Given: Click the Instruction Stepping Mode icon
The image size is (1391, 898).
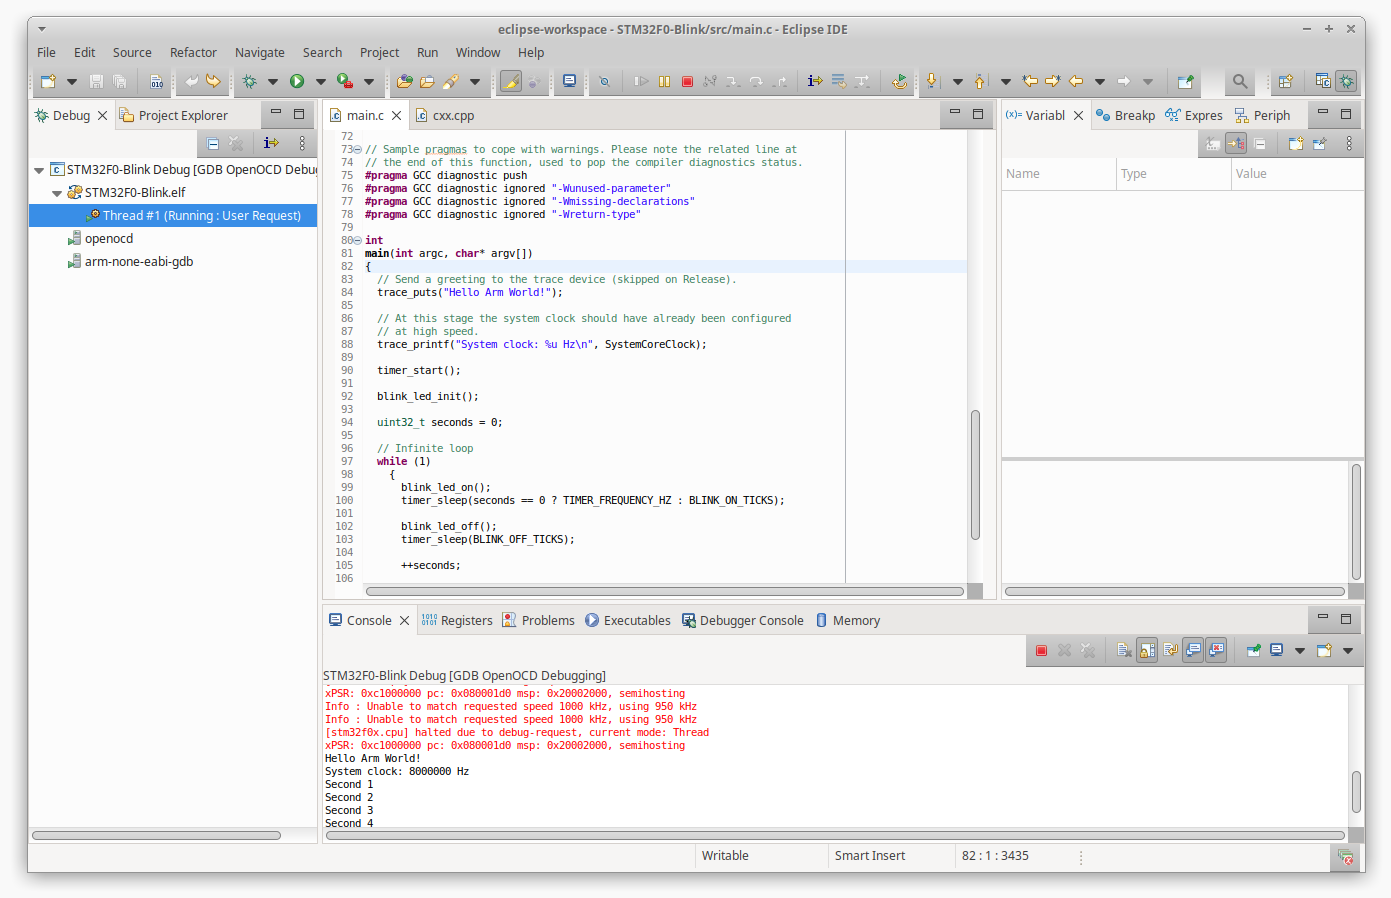Looking at the screenshot, I should click(815, 81).
